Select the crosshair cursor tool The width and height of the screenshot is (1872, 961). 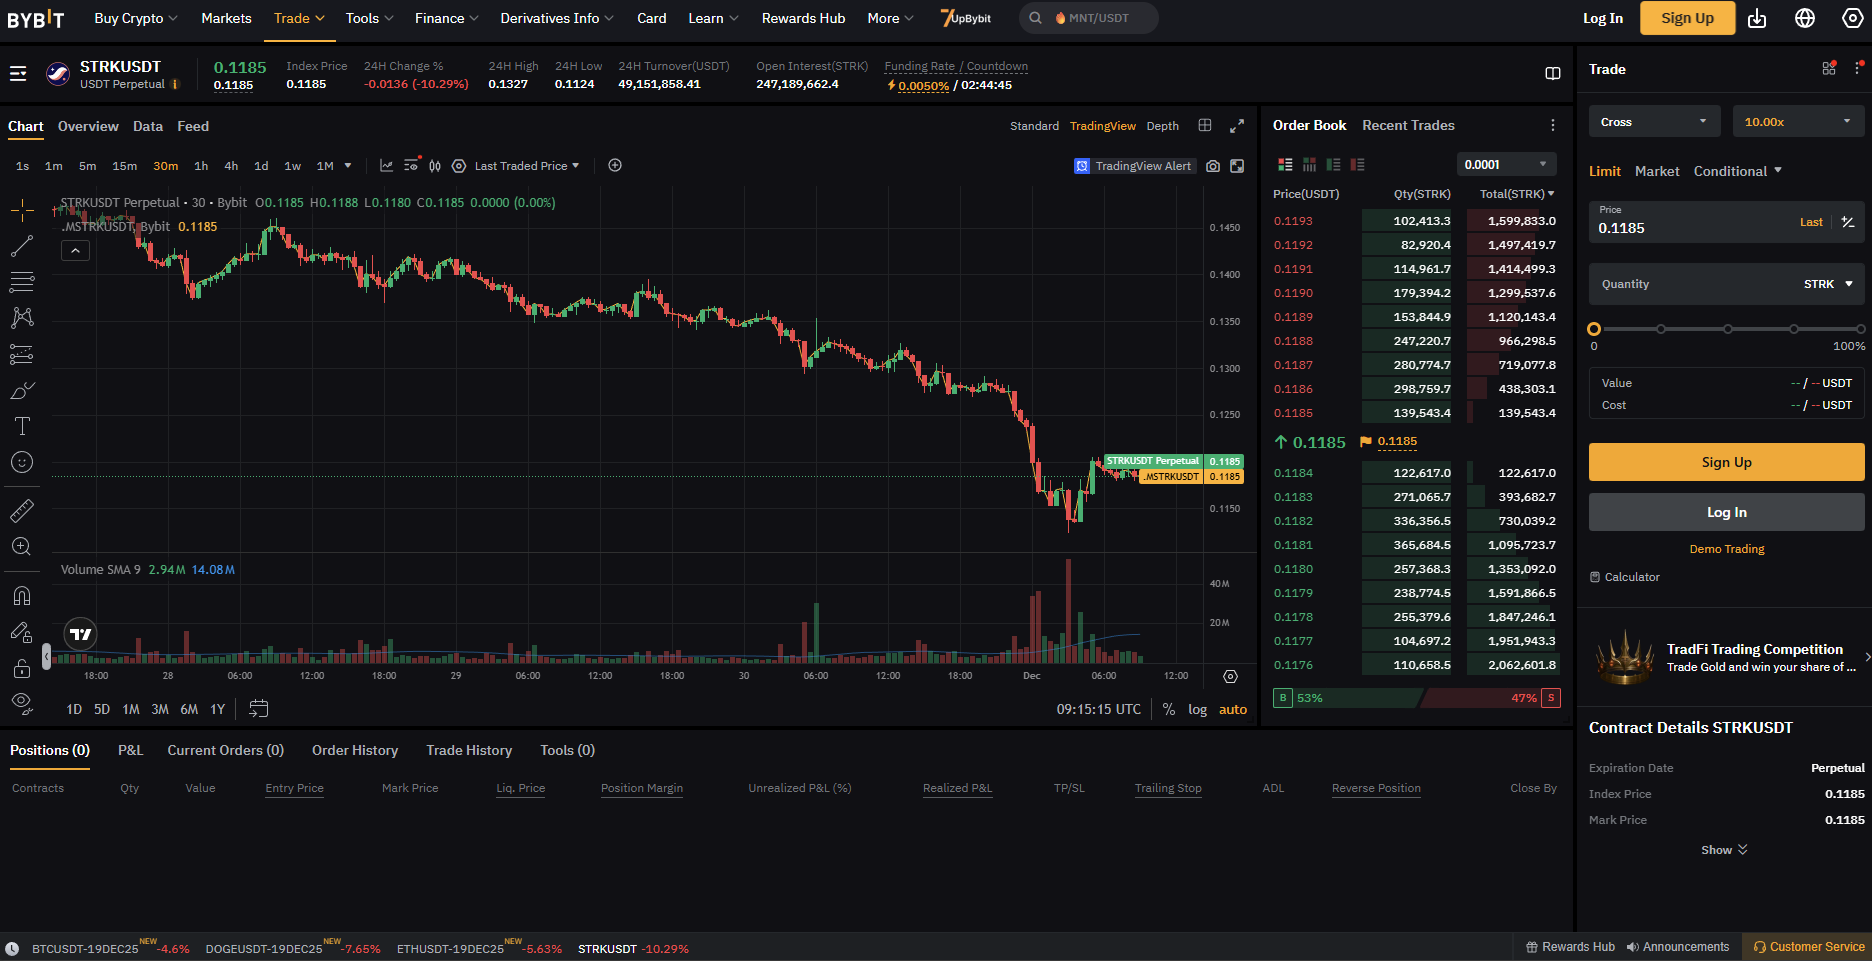[x=22, y=210]
